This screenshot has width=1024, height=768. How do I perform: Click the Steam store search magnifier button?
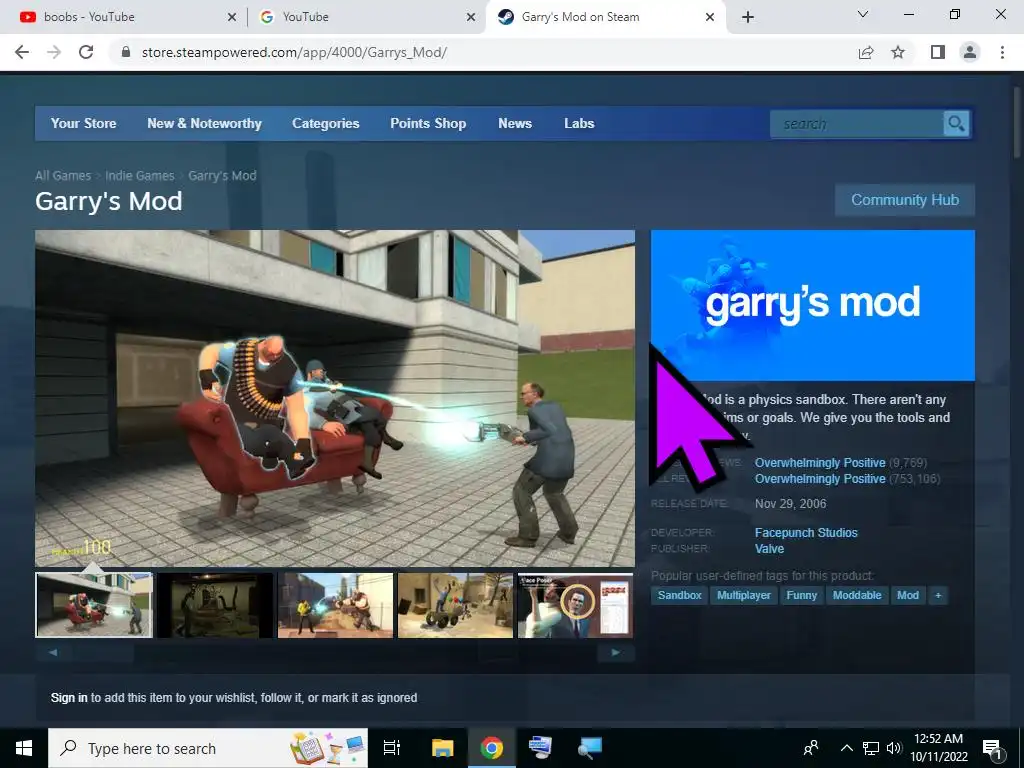coord(956,123)
